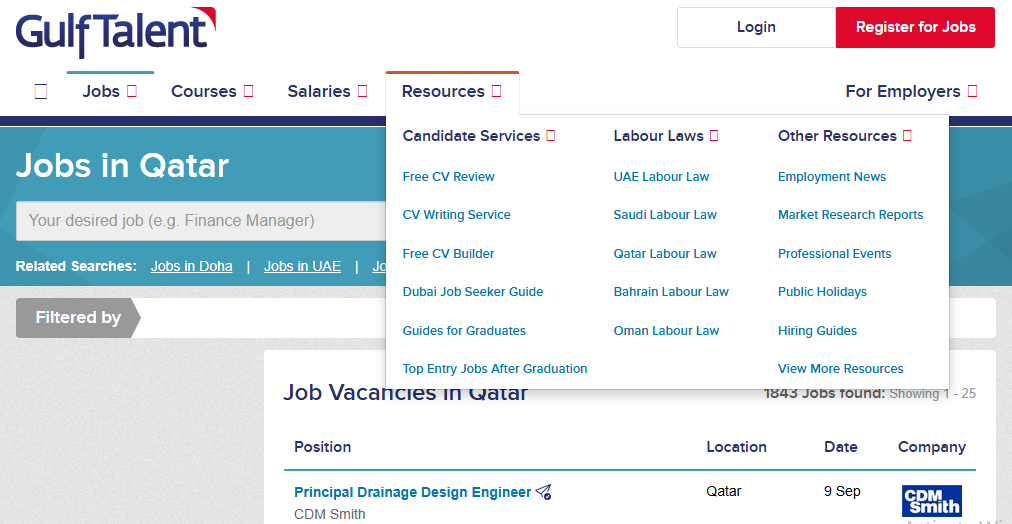Click Register for Jobs button
1012x524 pixels.
pyautogui.click(x=915, y=27)
